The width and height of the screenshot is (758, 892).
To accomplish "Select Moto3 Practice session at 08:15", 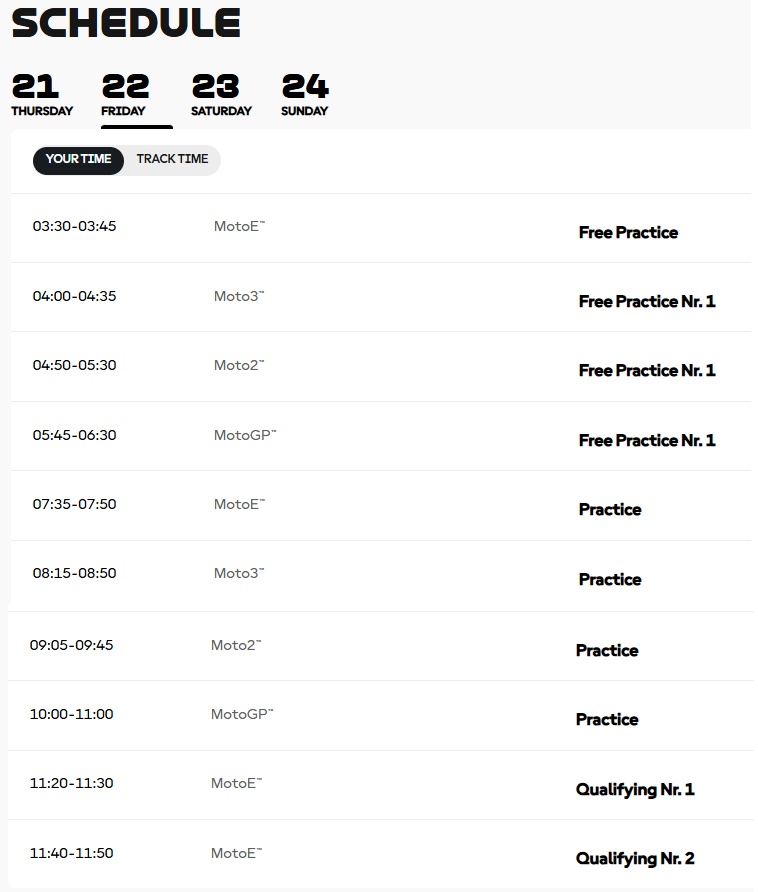I will [380, 576].
